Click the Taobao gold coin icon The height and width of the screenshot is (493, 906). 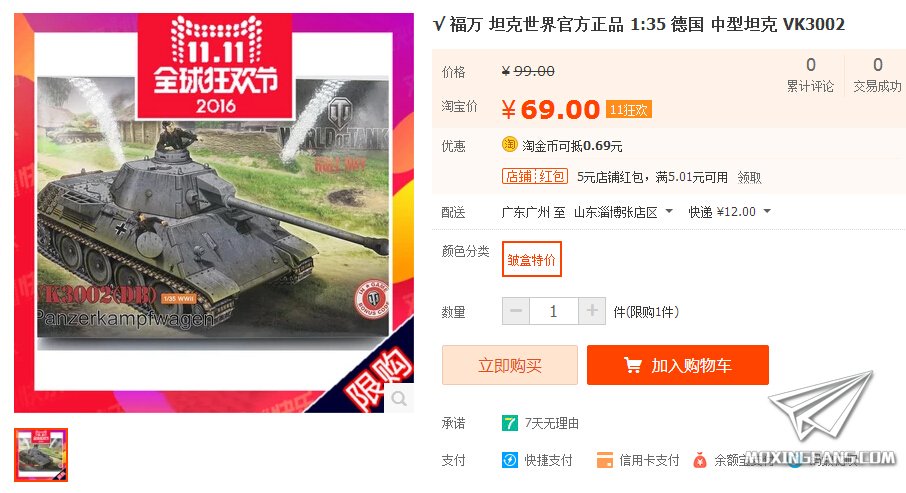(509, 144)
